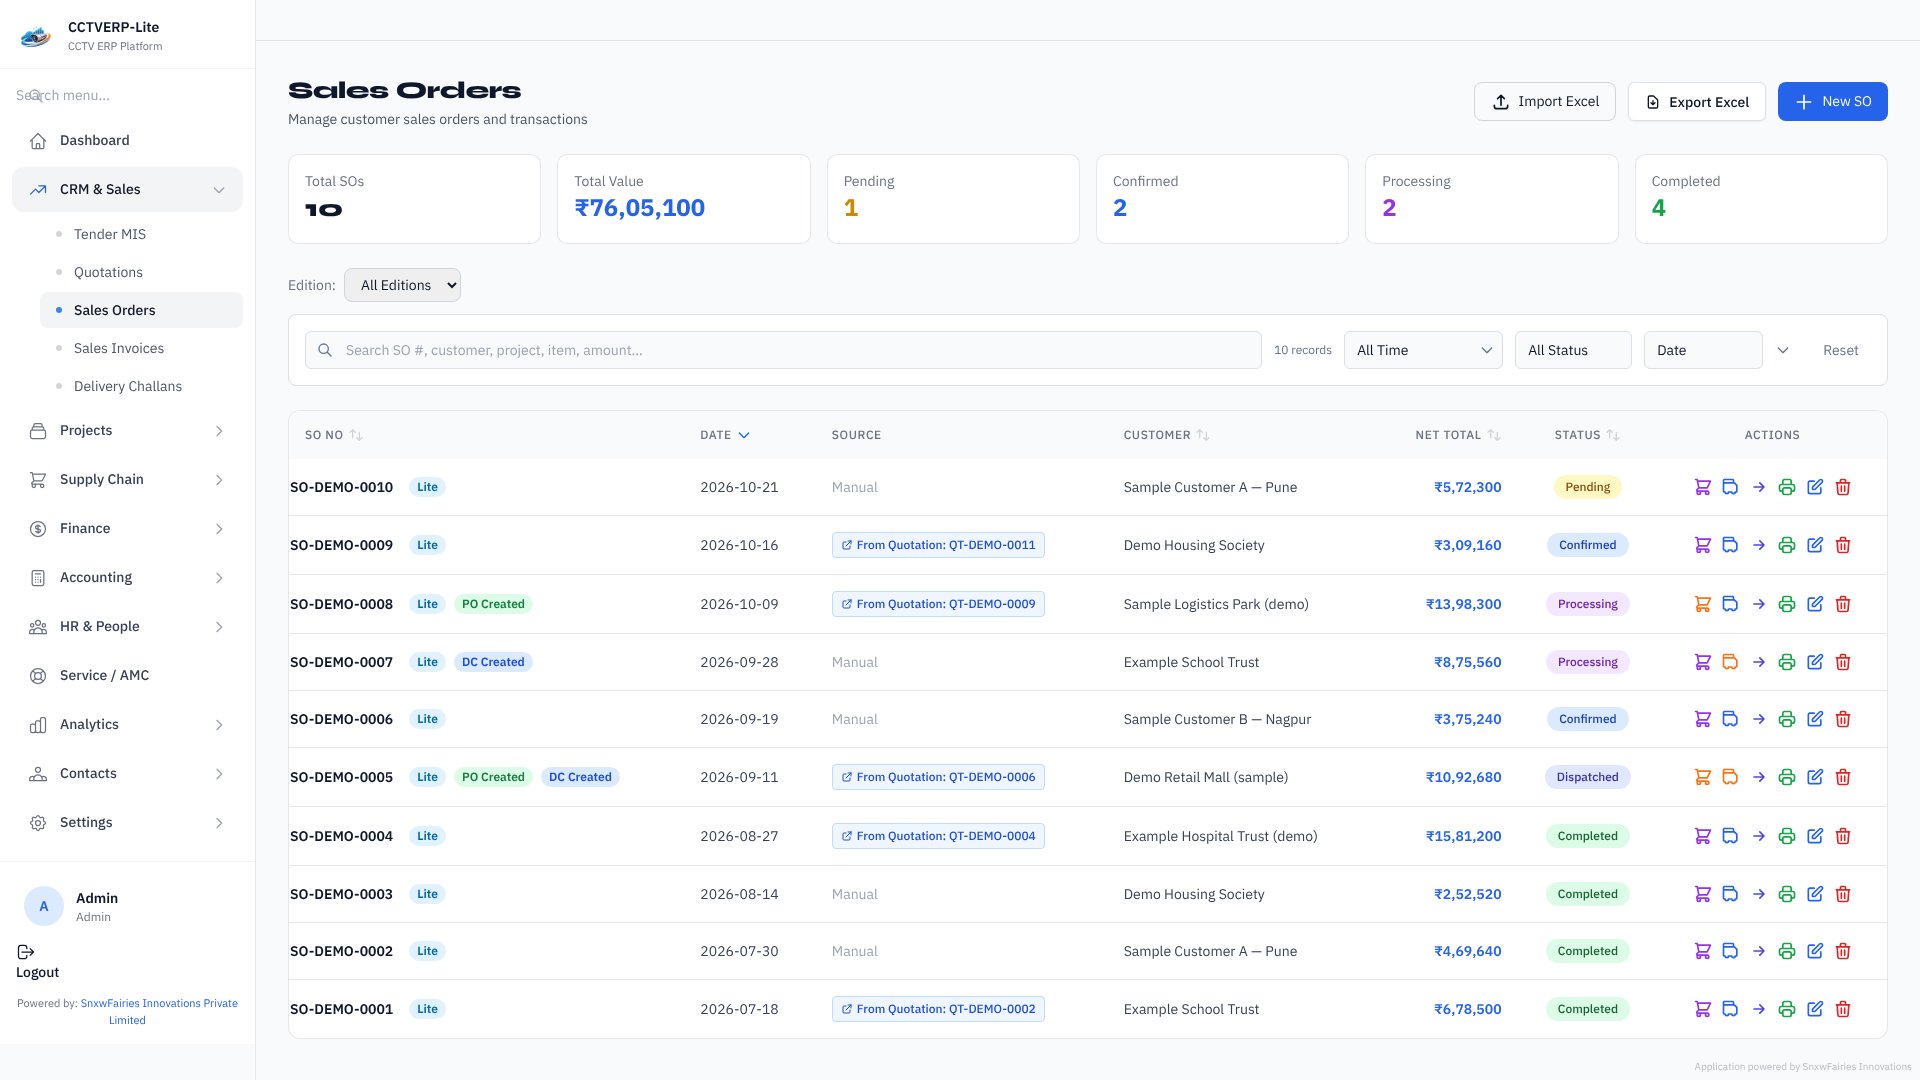Click the Import Excel button
Screen dimensions: 1920x1080
pyautogui.click(x=1544, y=102)
